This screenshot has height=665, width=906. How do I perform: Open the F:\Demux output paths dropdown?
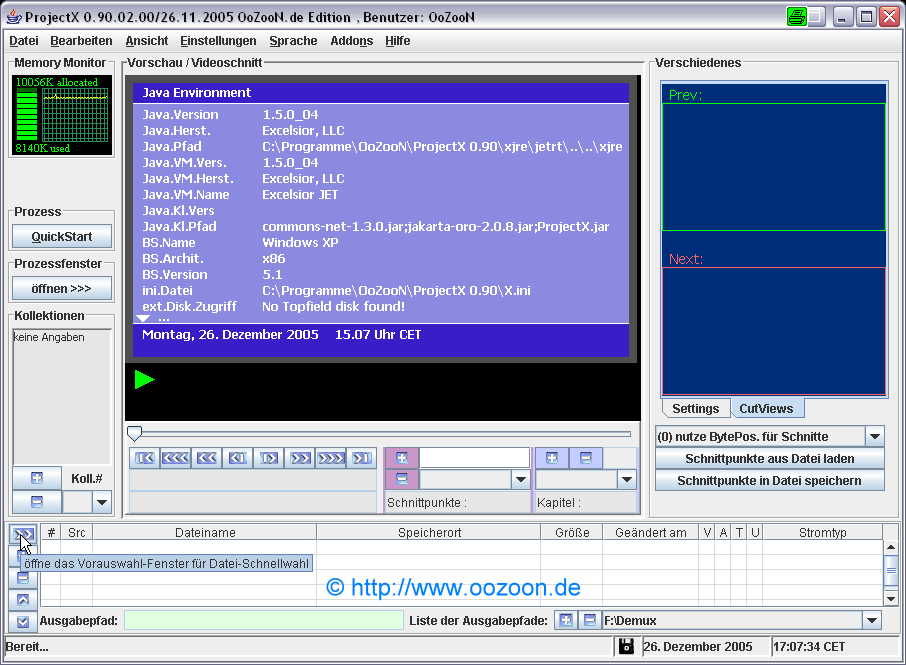[x=871, y=621]
